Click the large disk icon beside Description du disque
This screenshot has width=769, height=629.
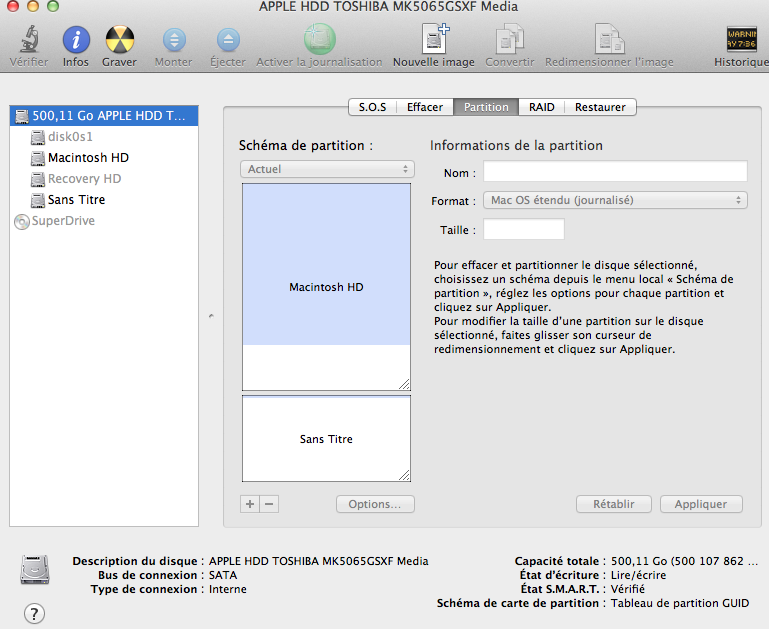(x=34, y=569)
